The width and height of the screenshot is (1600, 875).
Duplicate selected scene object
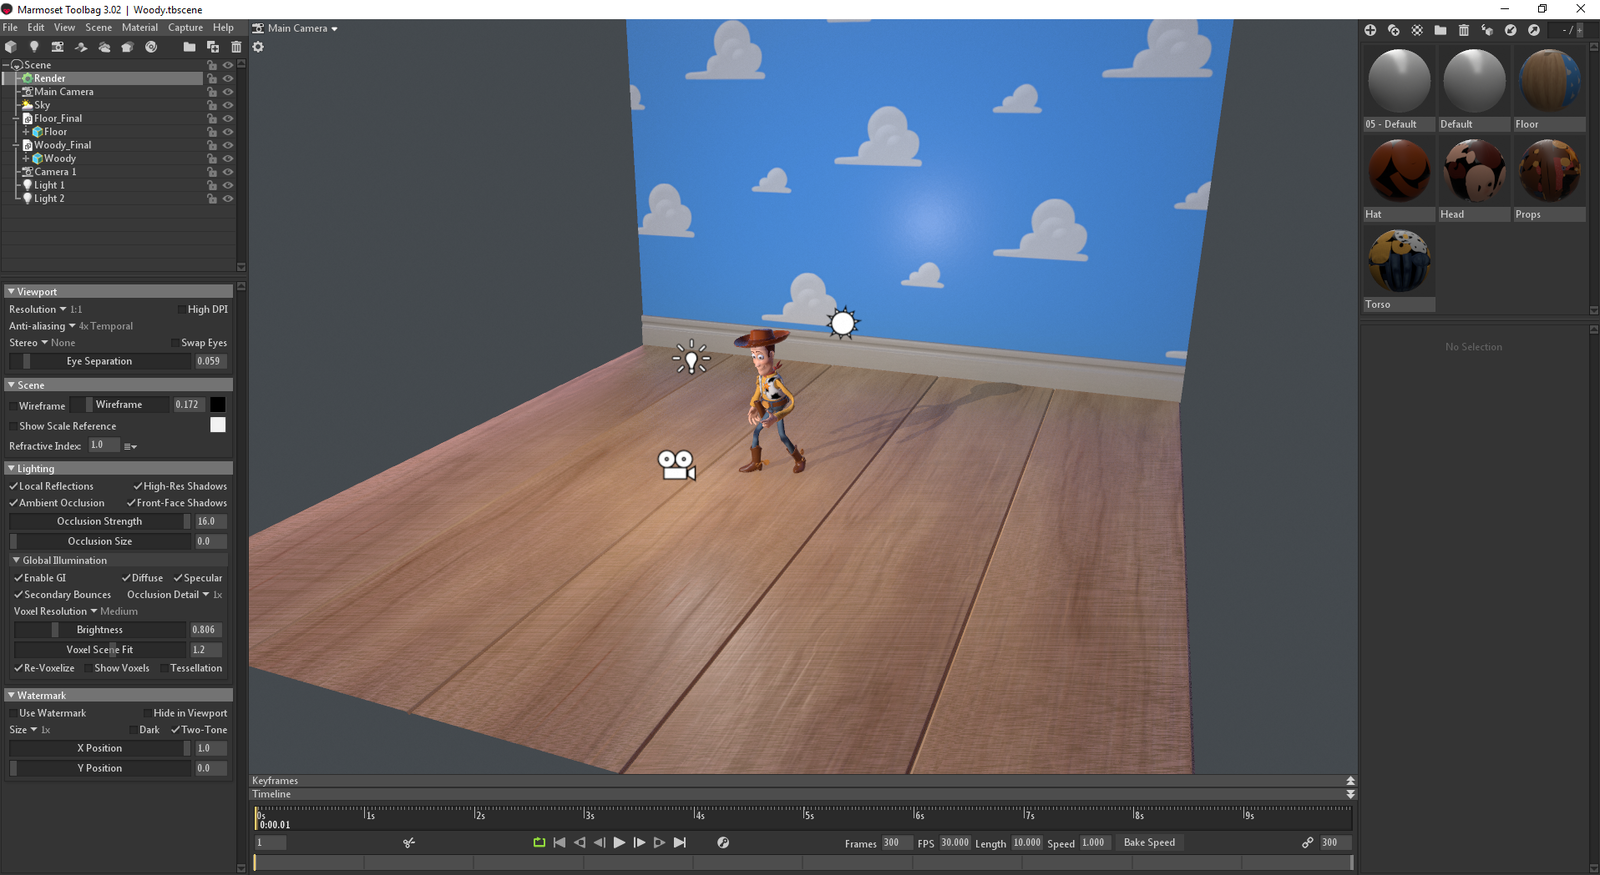click(213, 47)
